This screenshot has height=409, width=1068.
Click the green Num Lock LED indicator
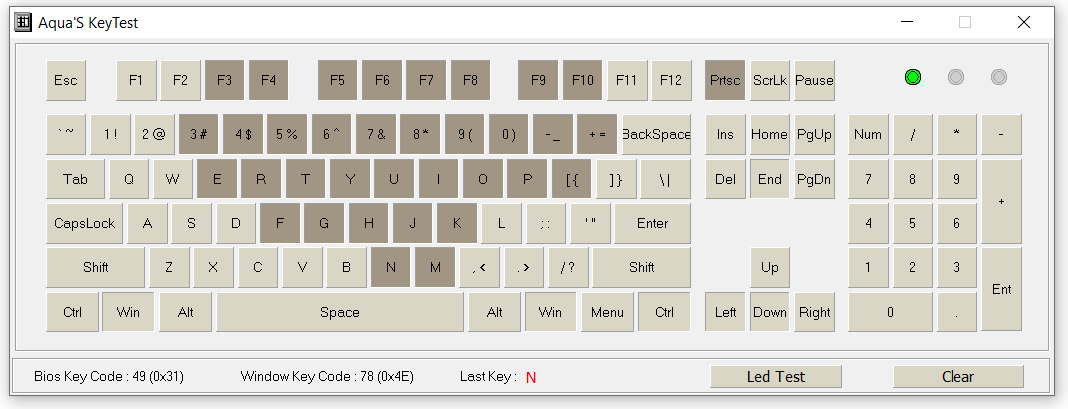913,77
